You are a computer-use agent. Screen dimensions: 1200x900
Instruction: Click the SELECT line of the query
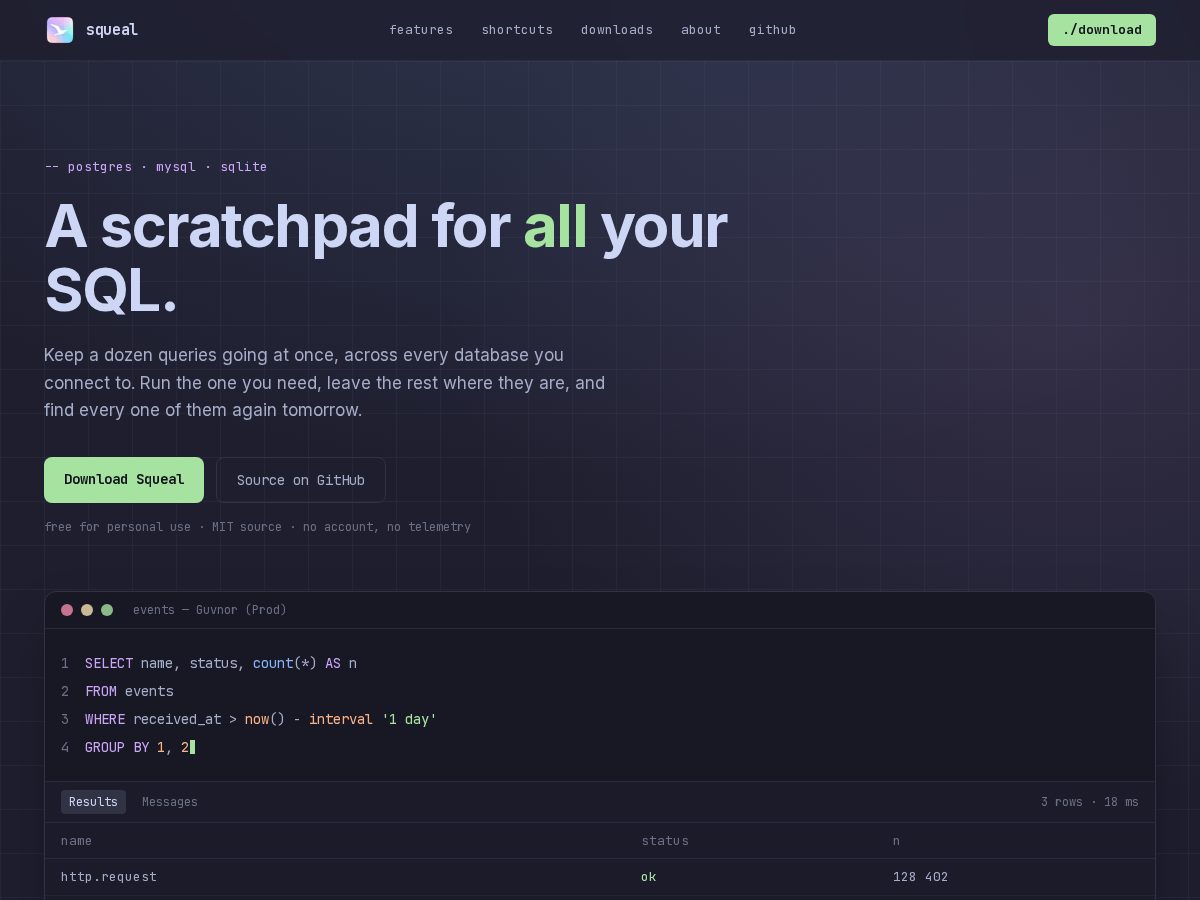point(221,663)
